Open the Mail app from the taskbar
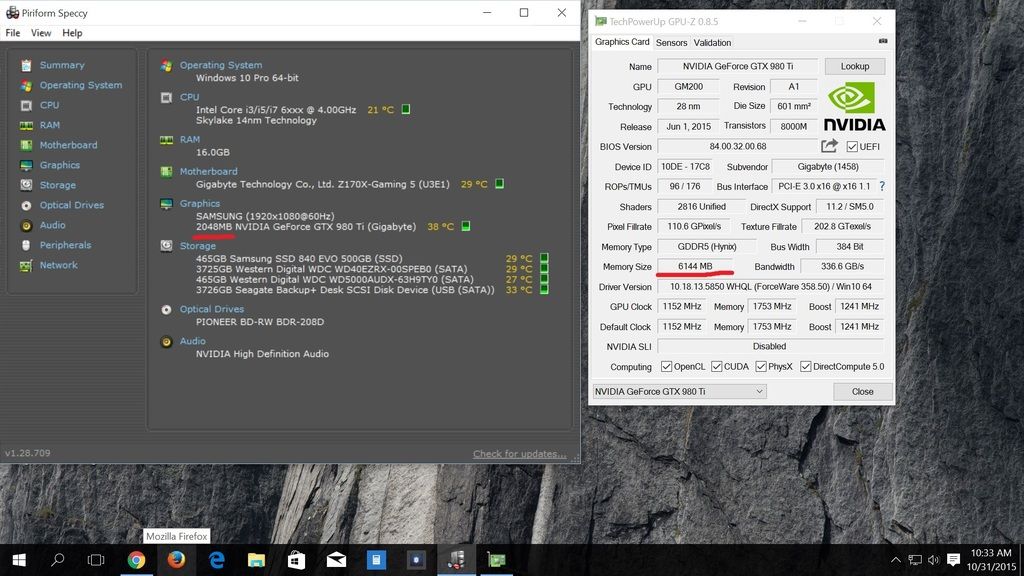 click(x=336, y=560)
